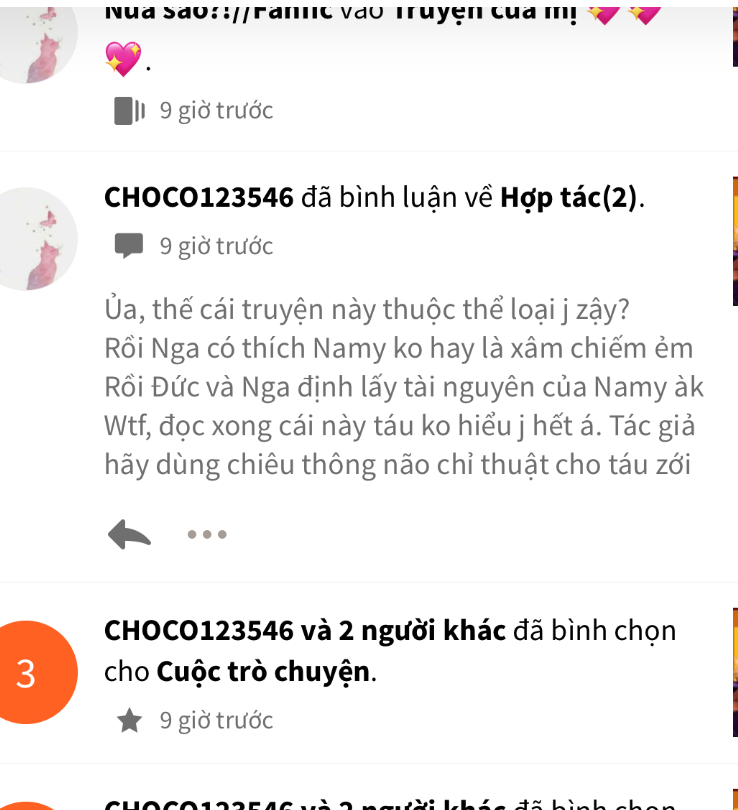This screenshot has width=738, height=810.
Task: Click the reading list icon near the top
Action: (129, 111)
